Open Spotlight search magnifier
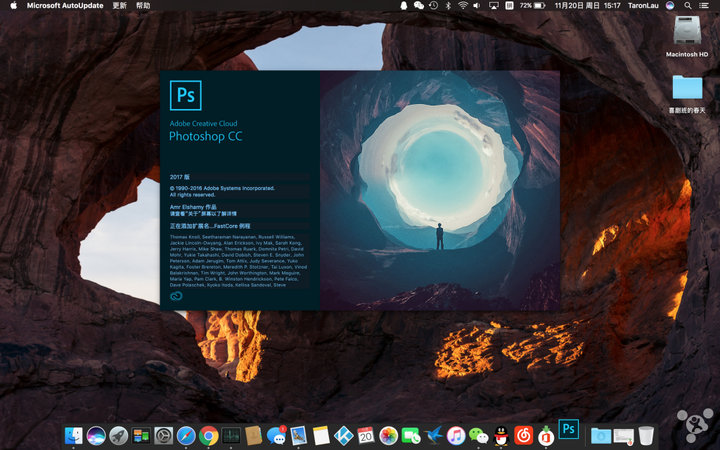Image resolution: width=720 pixels, height=450 pixels. click(x=688, y=6)
